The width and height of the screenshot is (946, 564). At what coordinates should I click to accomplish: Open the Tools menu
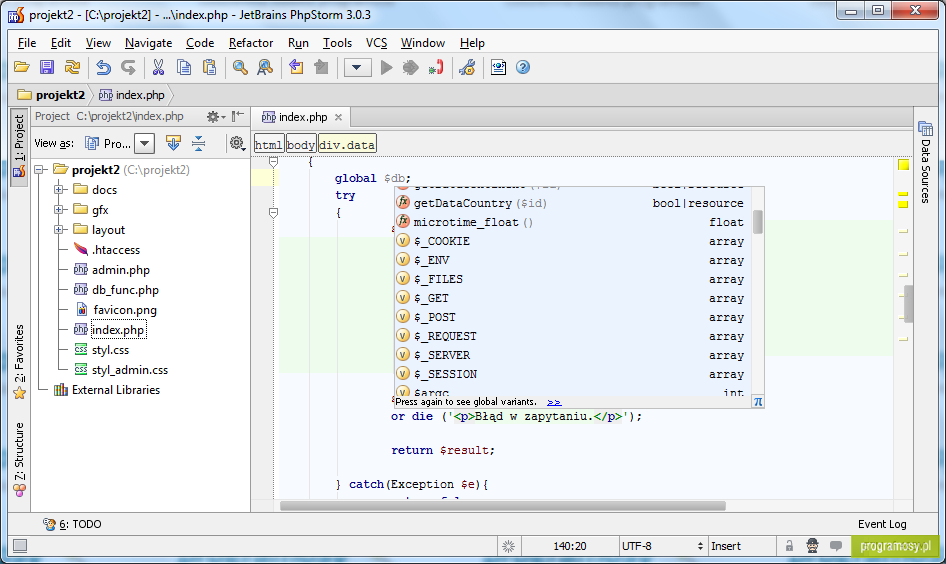337,43
